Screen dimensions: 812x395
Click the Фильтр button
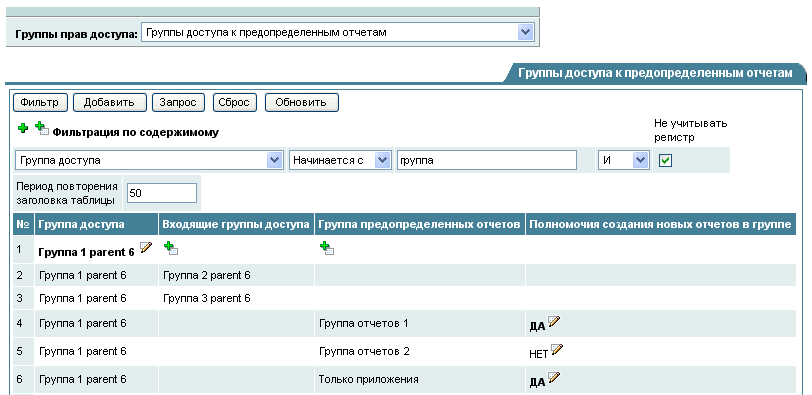coord(40,103)
